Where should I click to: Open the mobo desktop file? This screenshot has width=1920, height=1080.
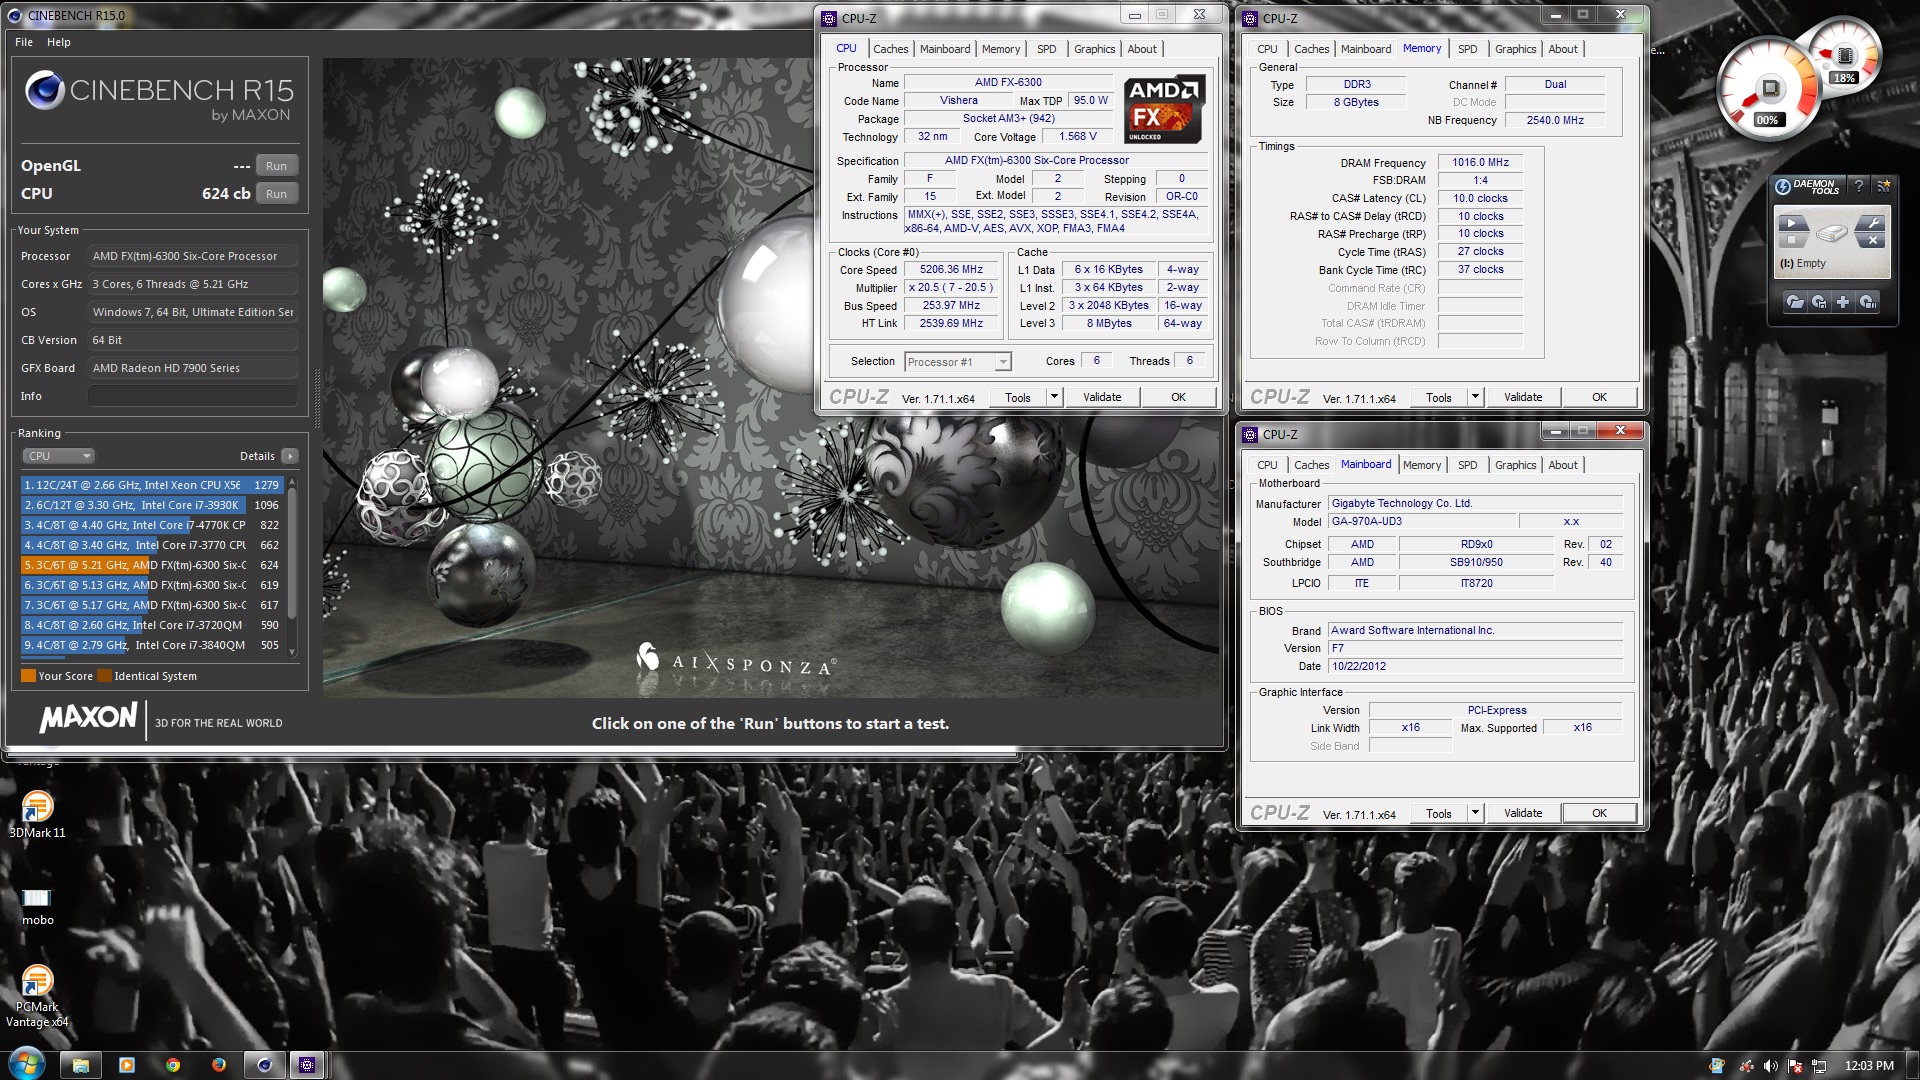click(37, 905)
